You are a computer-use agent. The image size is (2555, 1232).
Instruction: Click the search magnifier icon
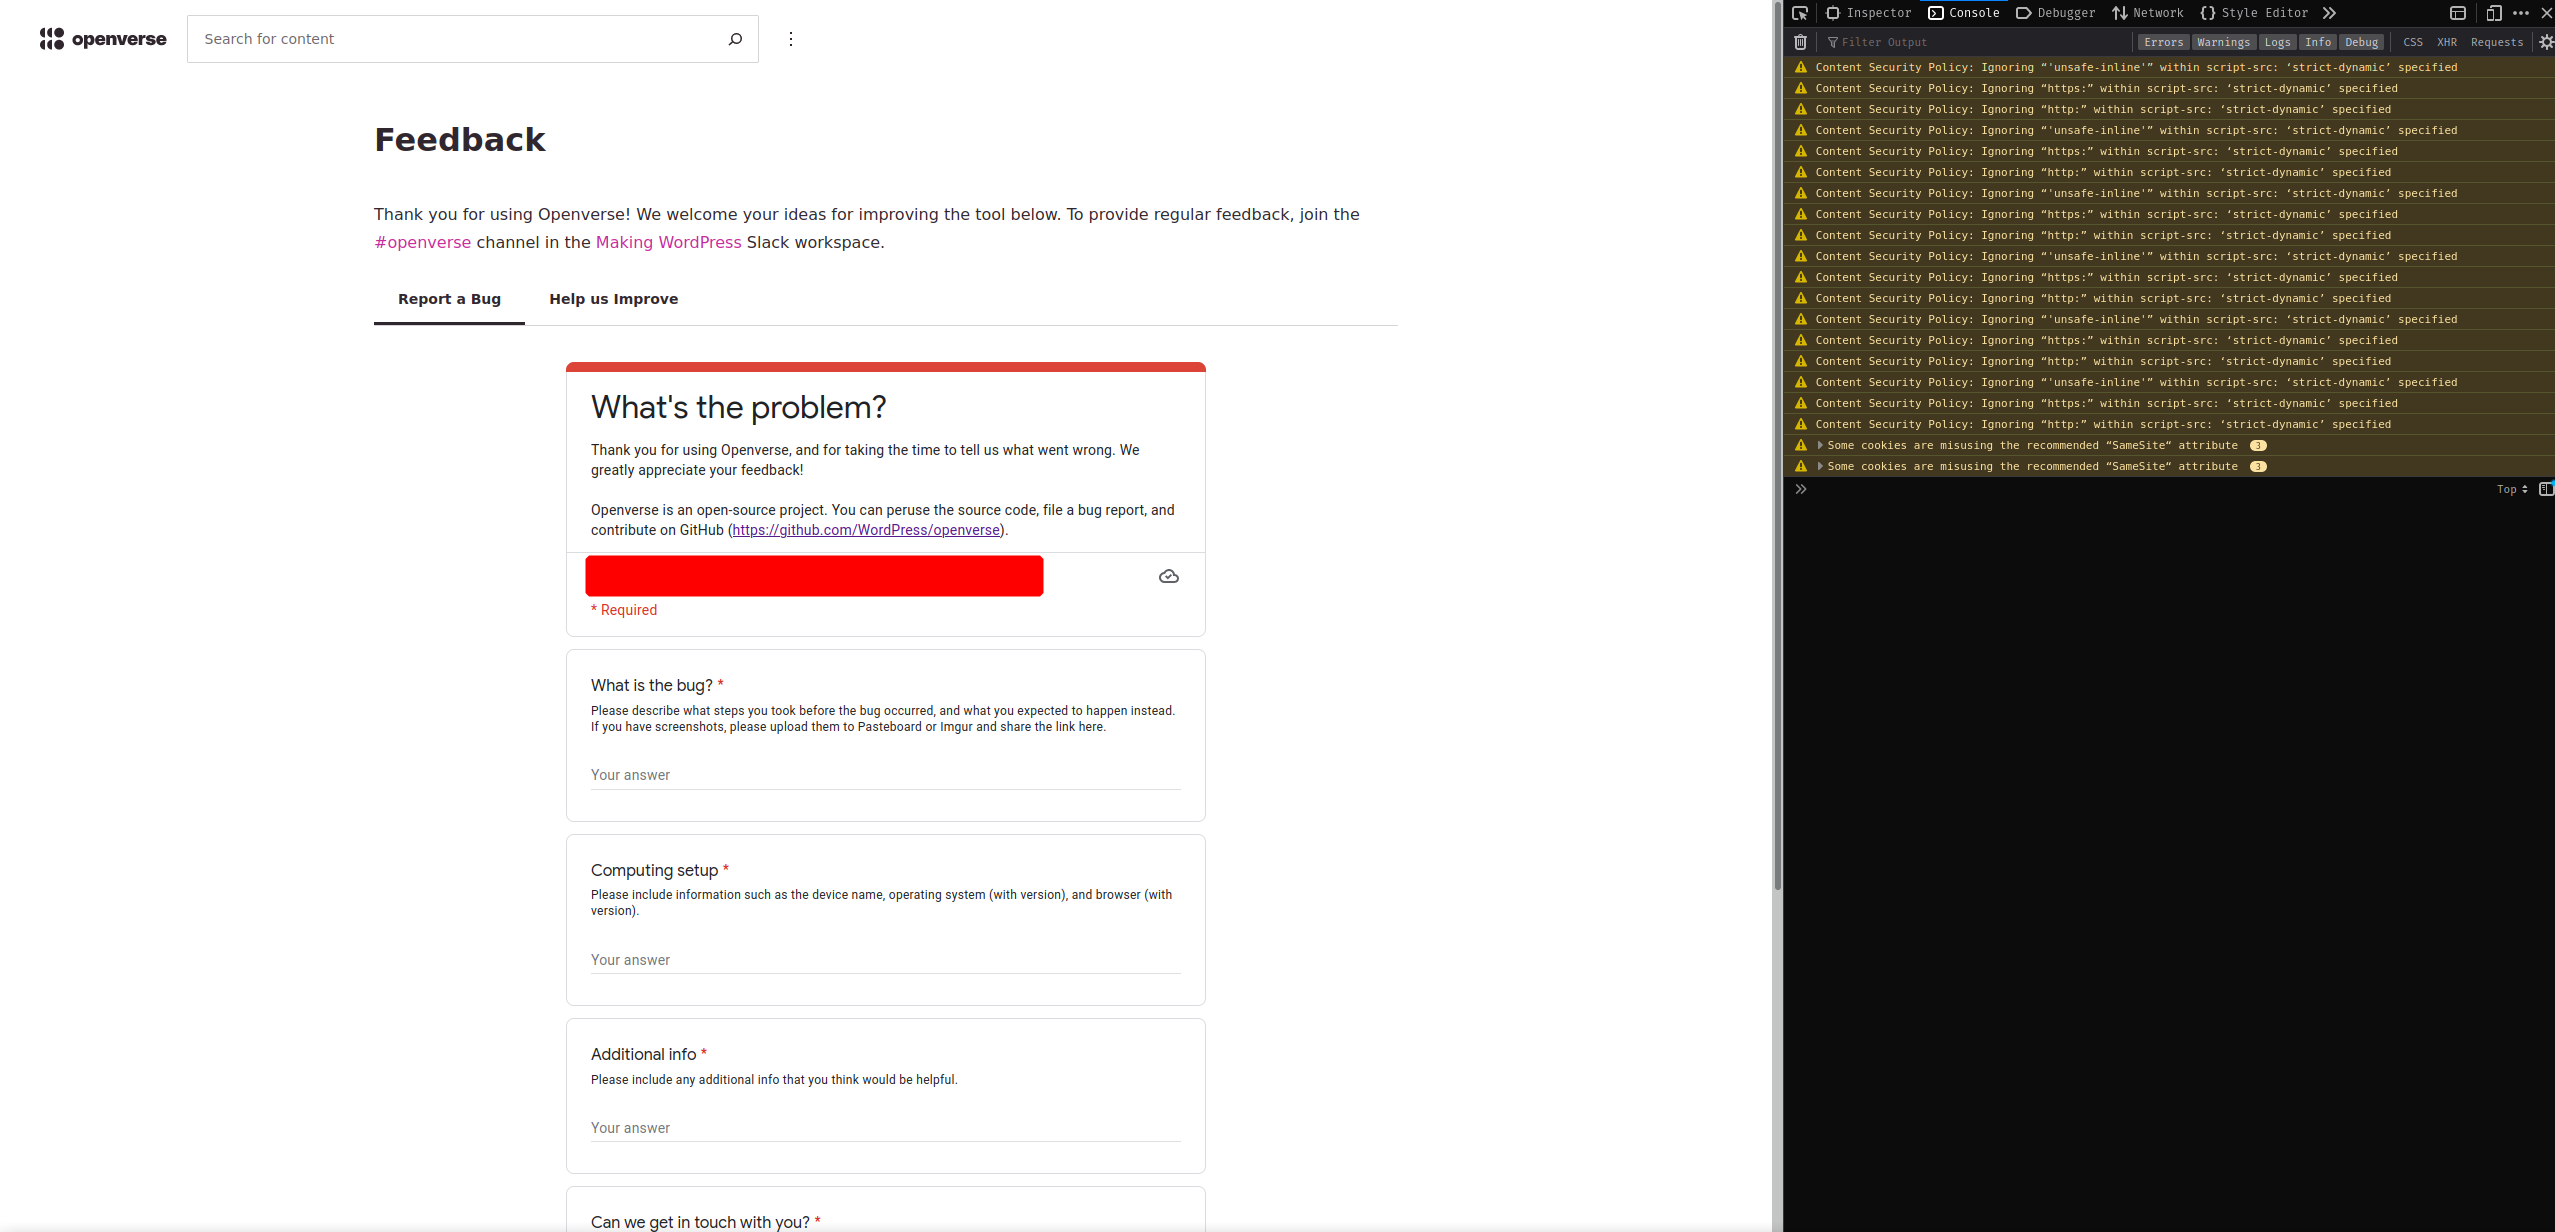point(735,39)
